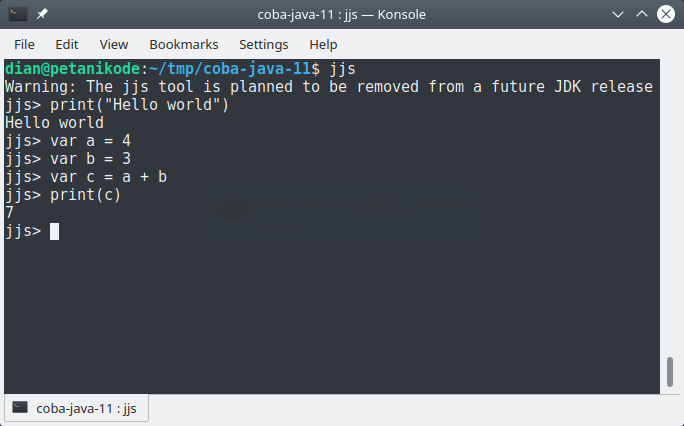This screenshot has height=426, width=684.
Task: Click the jjs prompt cursor block
Action: pos(54,231)
